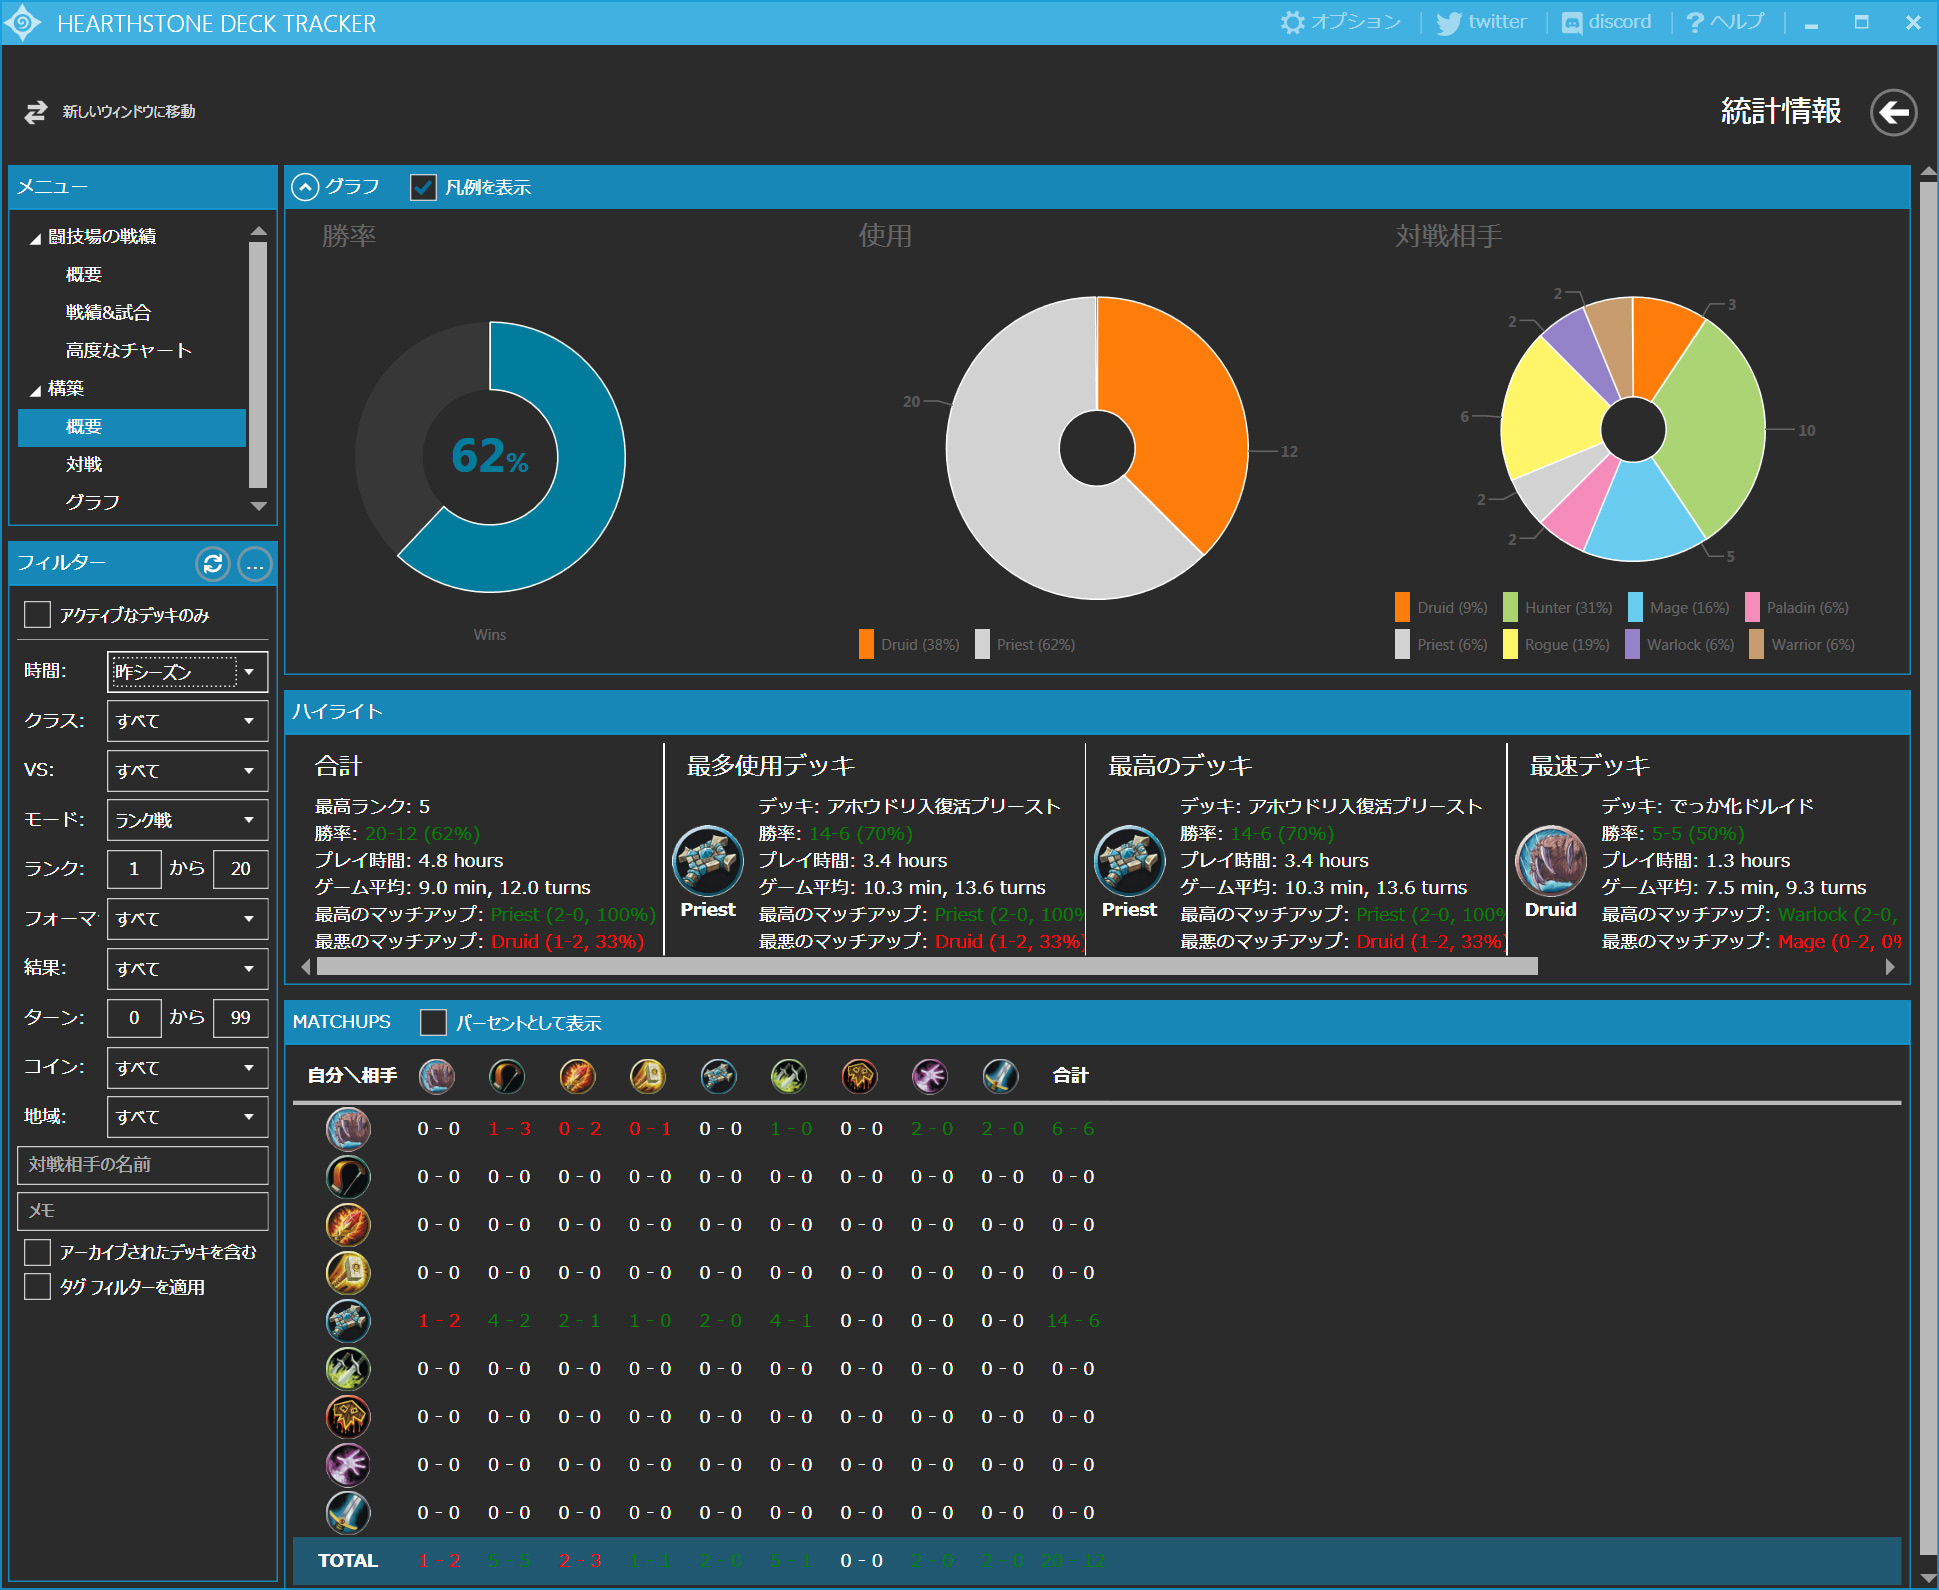Viewport: 1939px width, 1590px height.
Task: Click the Rogue class icon in matchup header
Action: point(789,1076)
